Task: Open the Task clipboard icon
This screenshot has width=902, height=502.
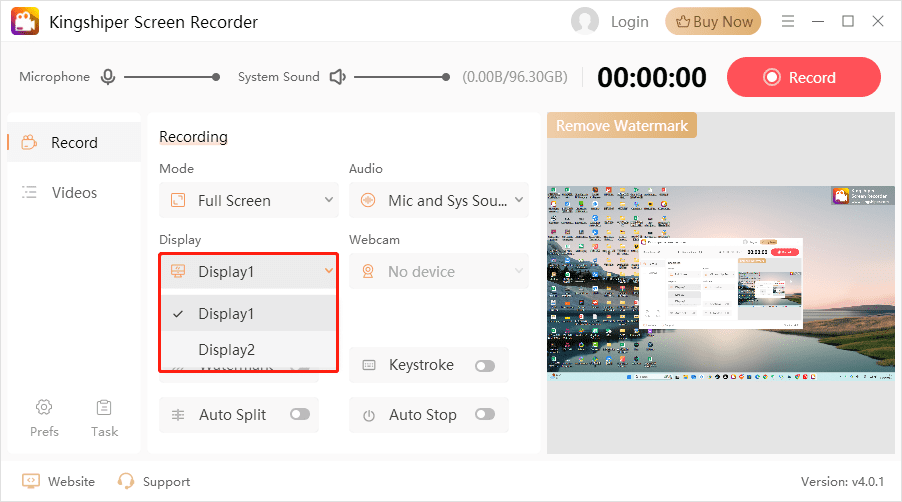Action: point(104,407)
